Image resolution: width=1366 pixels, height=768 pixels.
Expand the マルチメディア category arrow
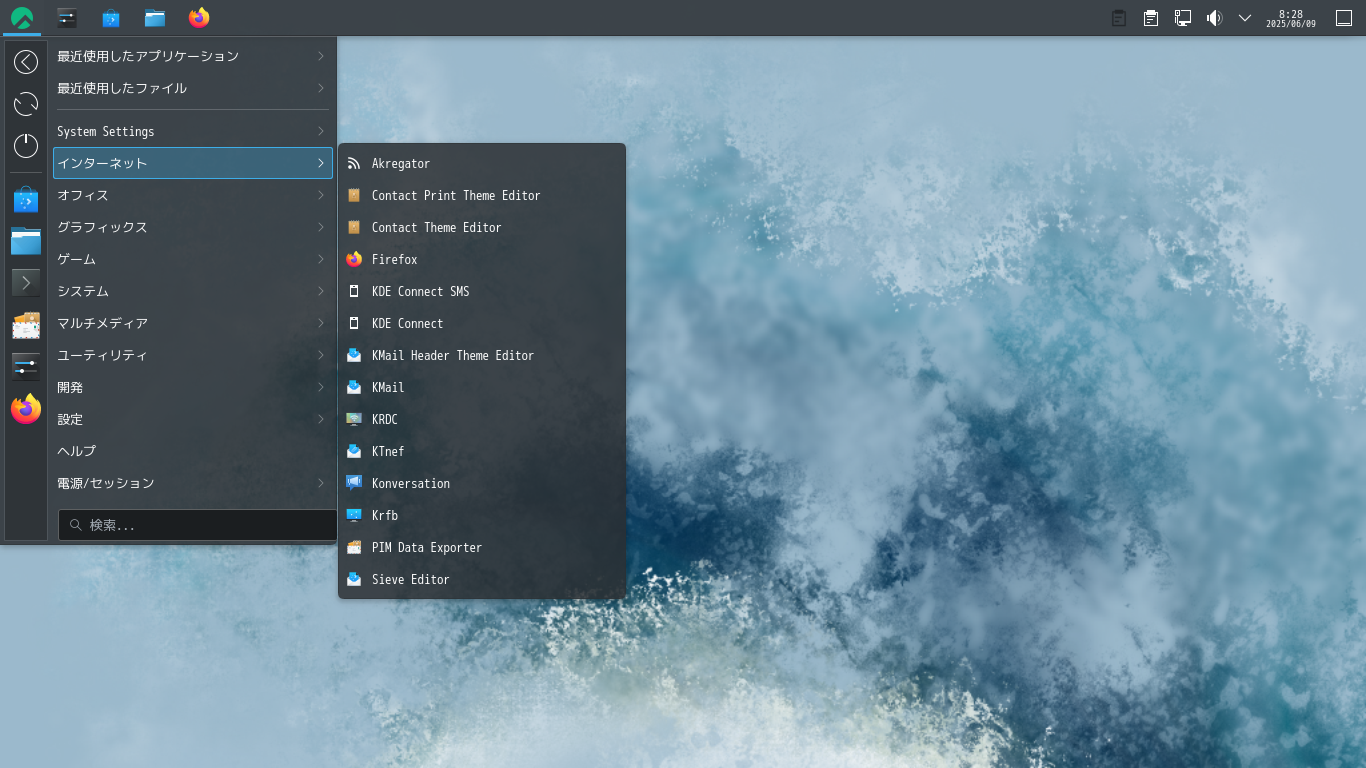[x=321, y=323]
